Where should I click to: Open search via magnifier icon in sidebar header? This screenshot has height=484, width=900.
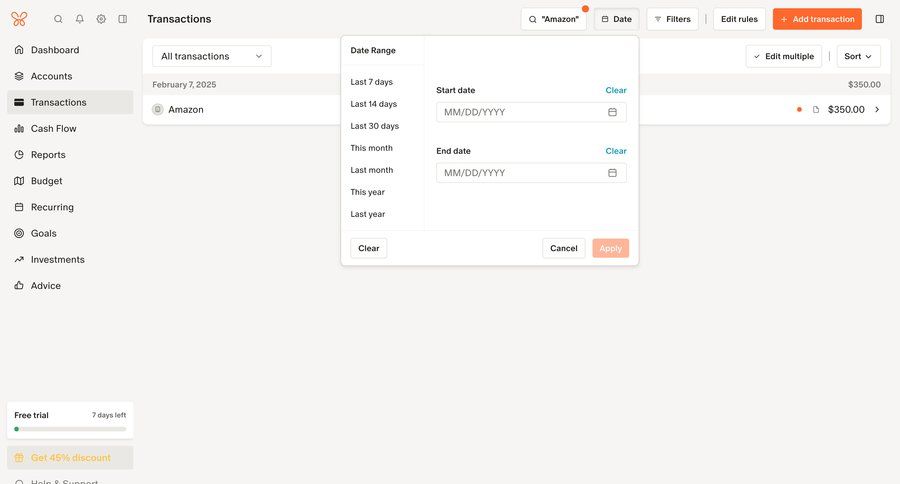58,19
